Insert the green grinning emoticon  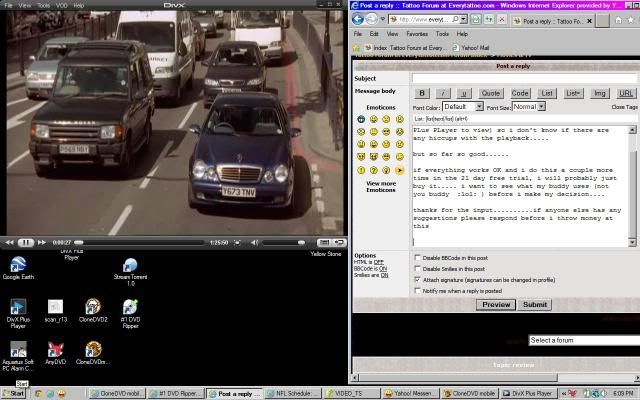[361, 119]
